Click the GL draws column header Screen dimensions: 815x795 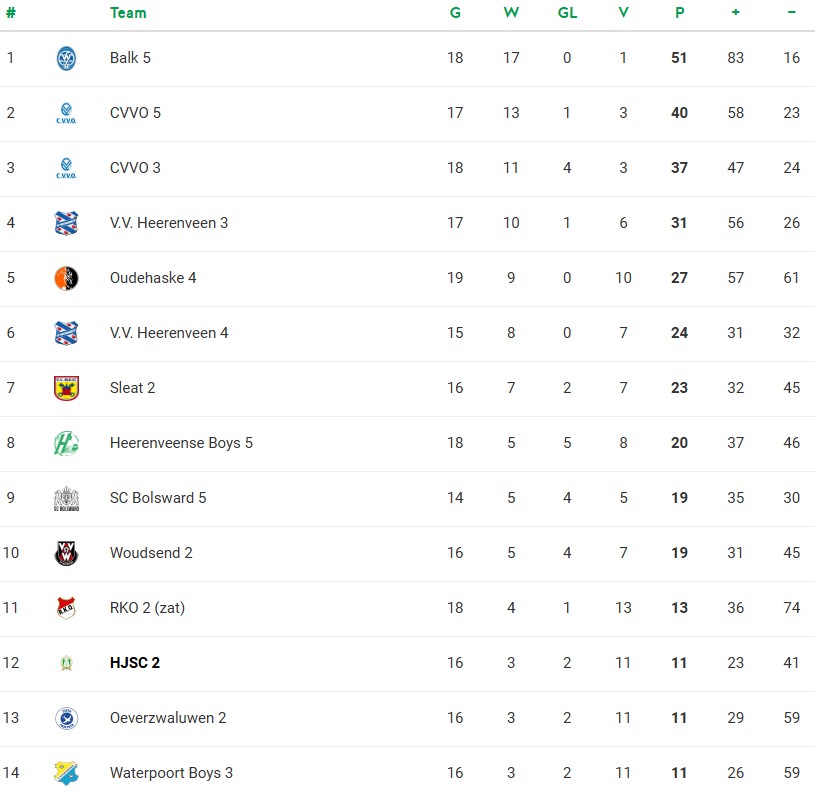coord(567,13)
